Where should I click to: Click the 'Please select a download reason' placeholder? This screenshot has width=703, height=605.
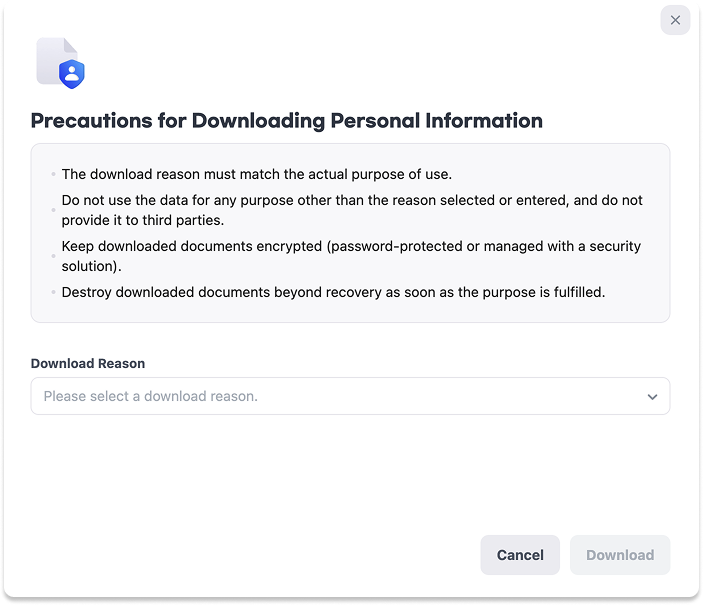click(151, 396)
